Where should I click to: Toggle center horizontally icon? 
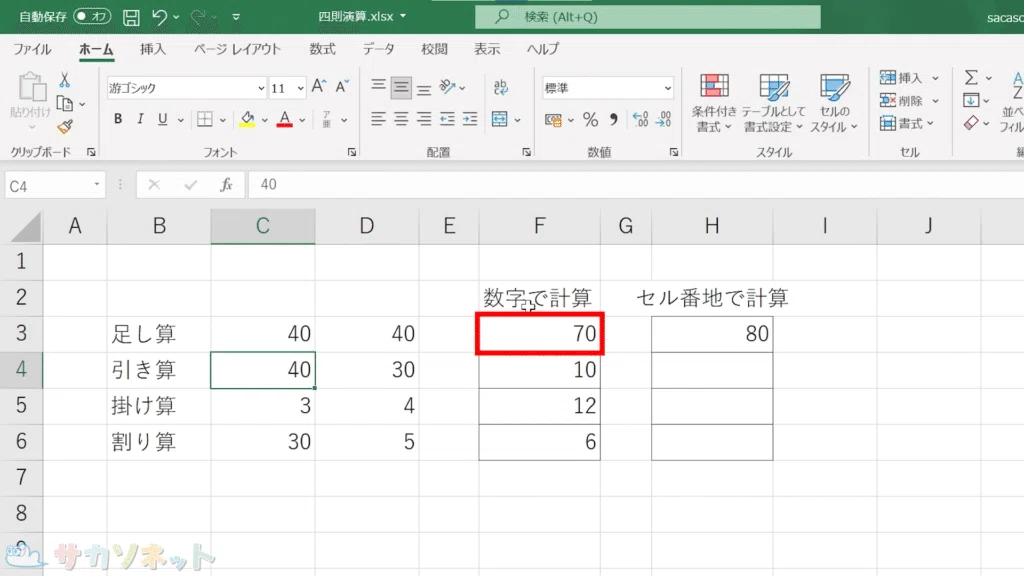[x=401, y=119]
